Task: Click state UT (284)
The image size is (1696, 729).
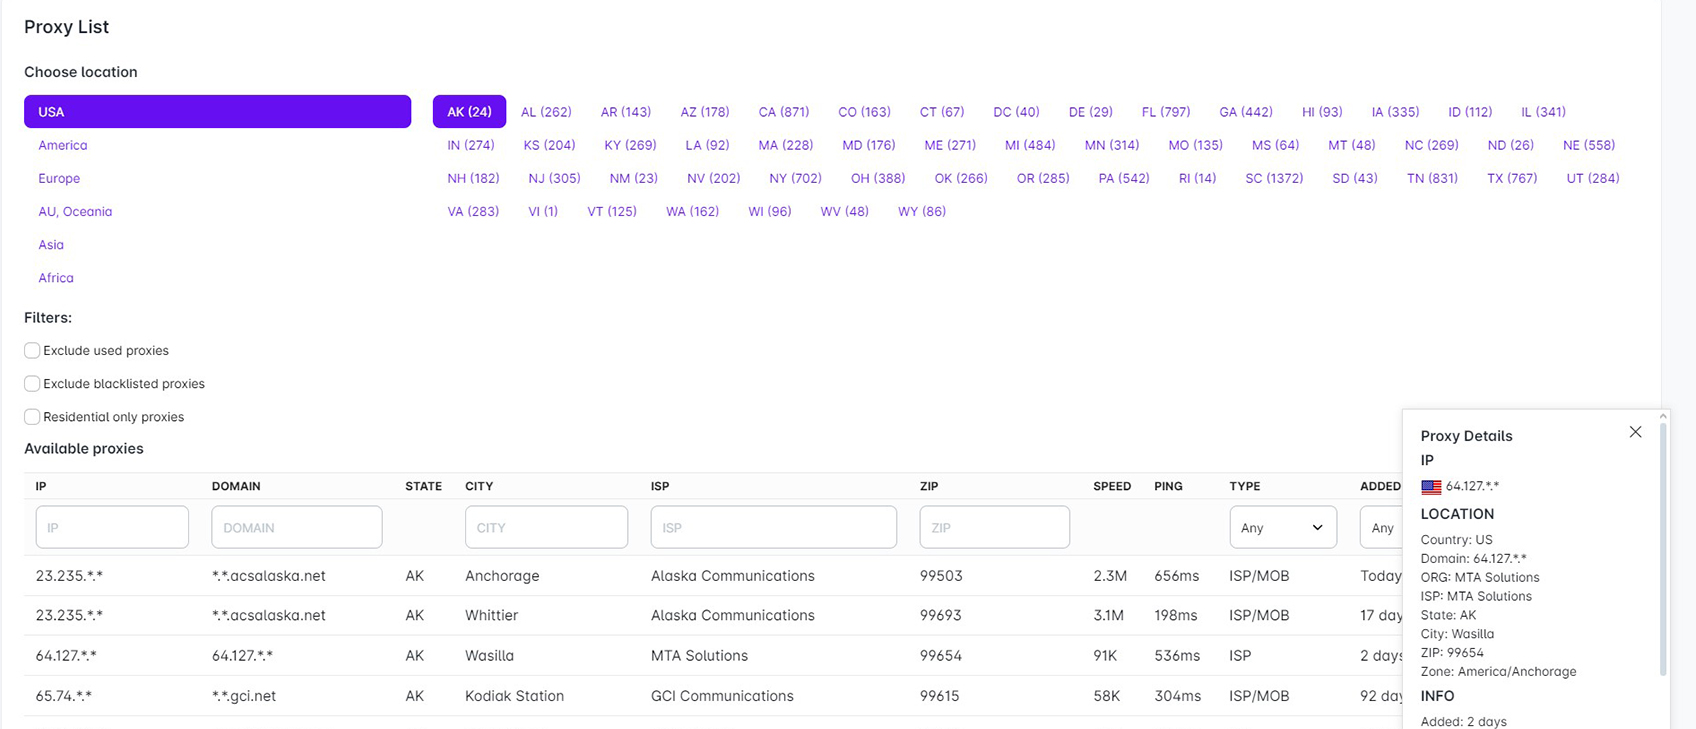Action: click(1593, 178)
